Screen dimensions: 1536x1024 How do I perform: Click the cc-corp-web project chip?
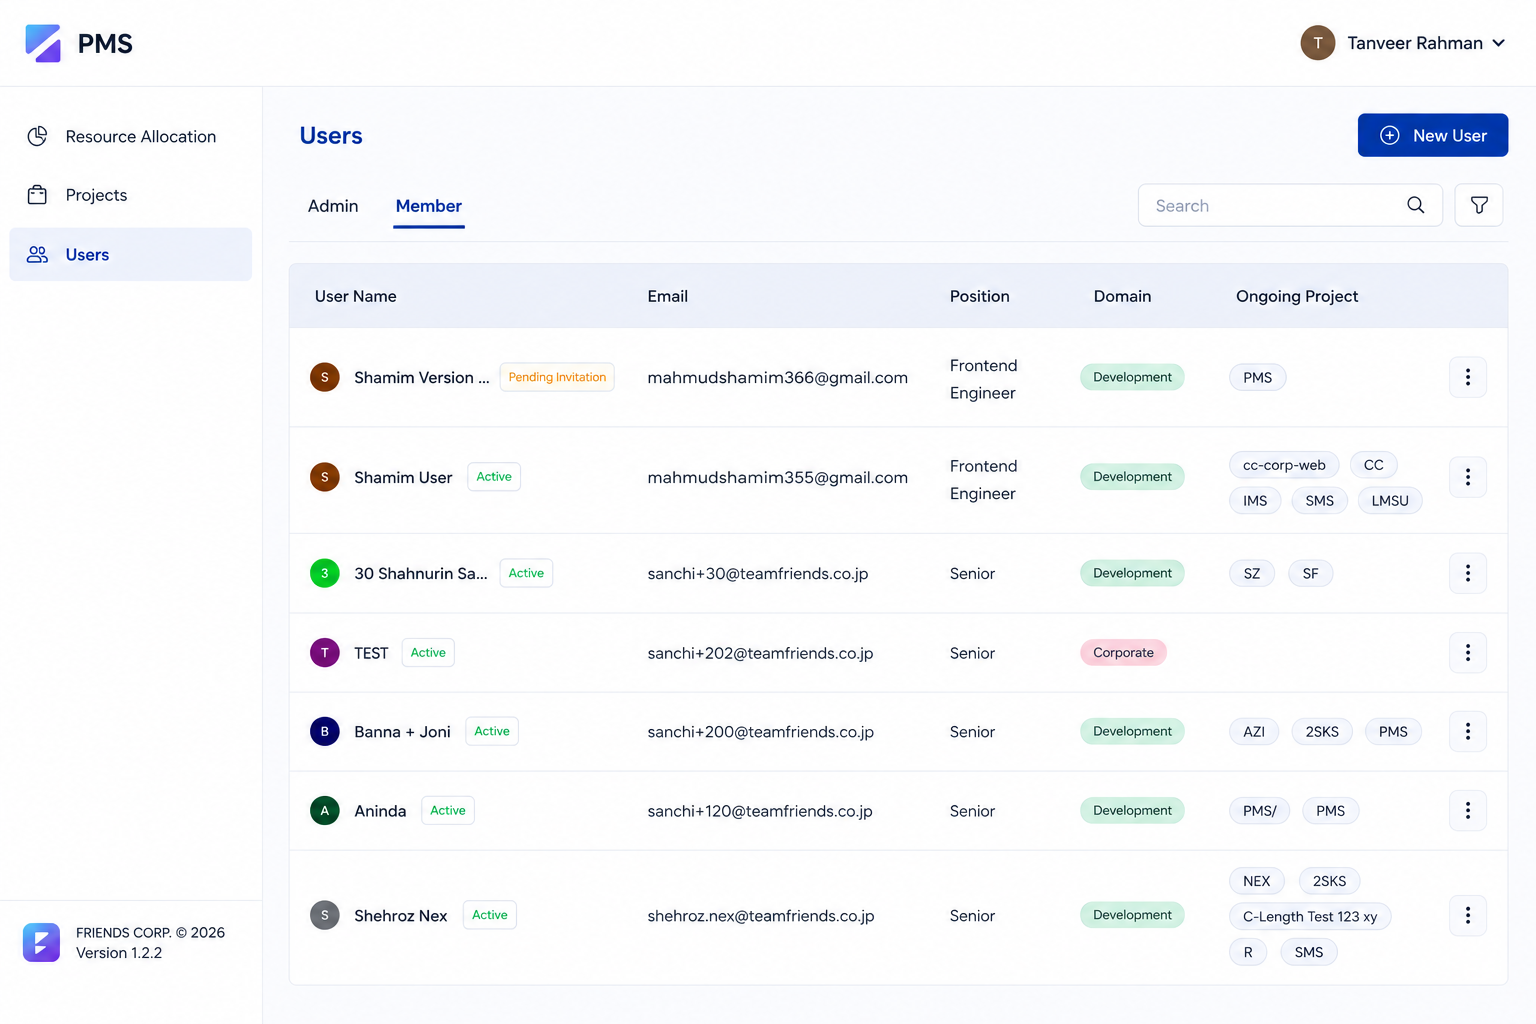pyautogui.click(x=1284, y=465)
